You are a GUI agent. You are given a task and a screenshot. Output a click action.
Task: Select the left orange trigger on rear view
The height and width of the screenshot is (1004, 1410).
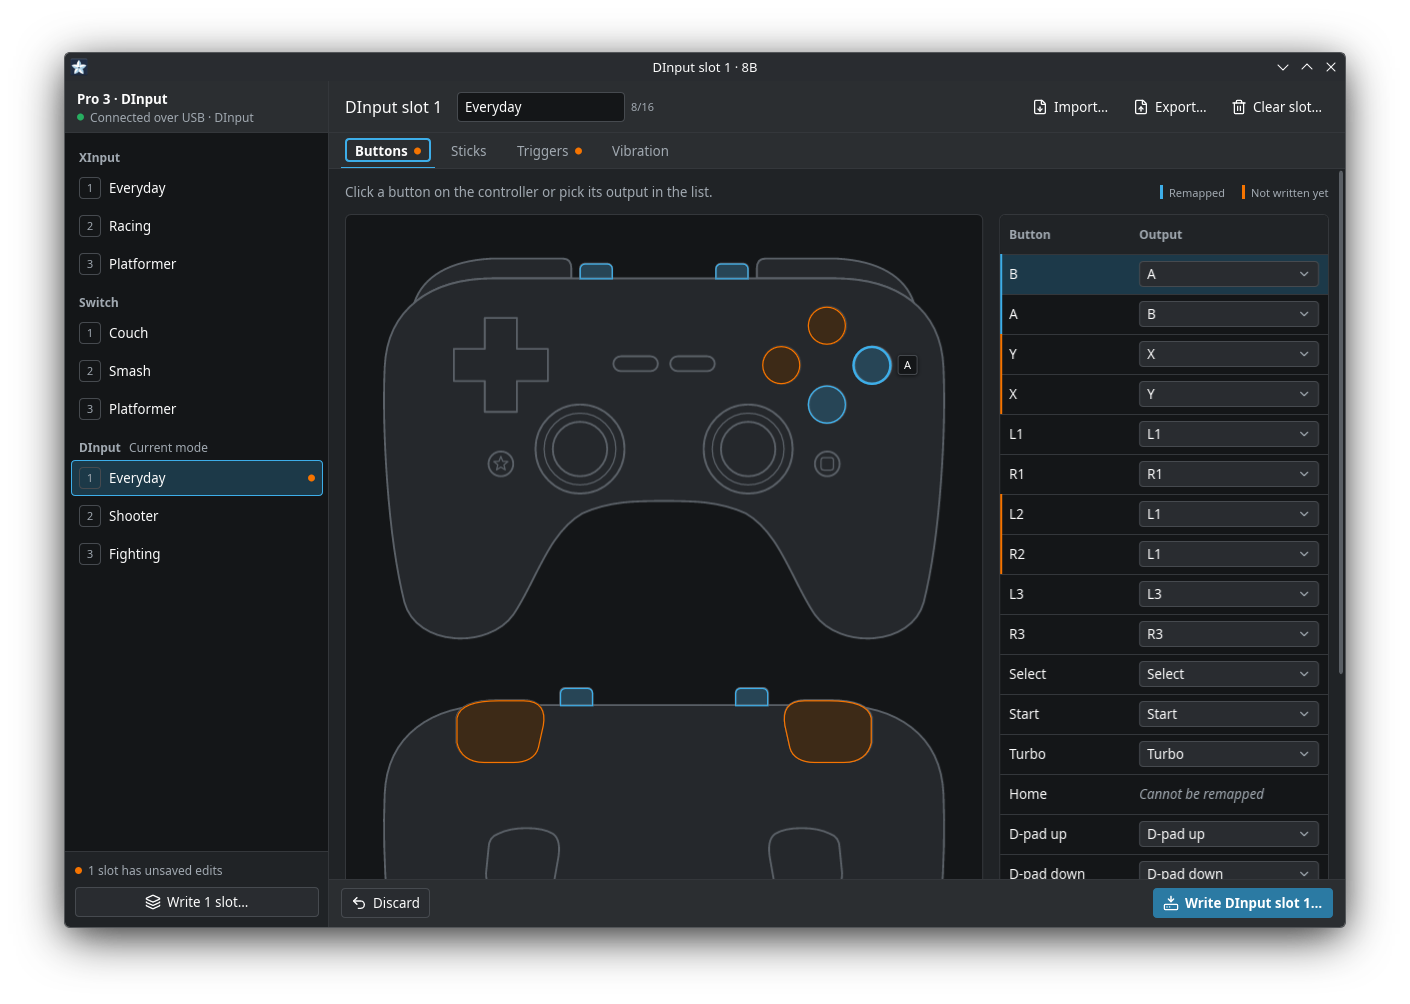[x=500, y=731]
